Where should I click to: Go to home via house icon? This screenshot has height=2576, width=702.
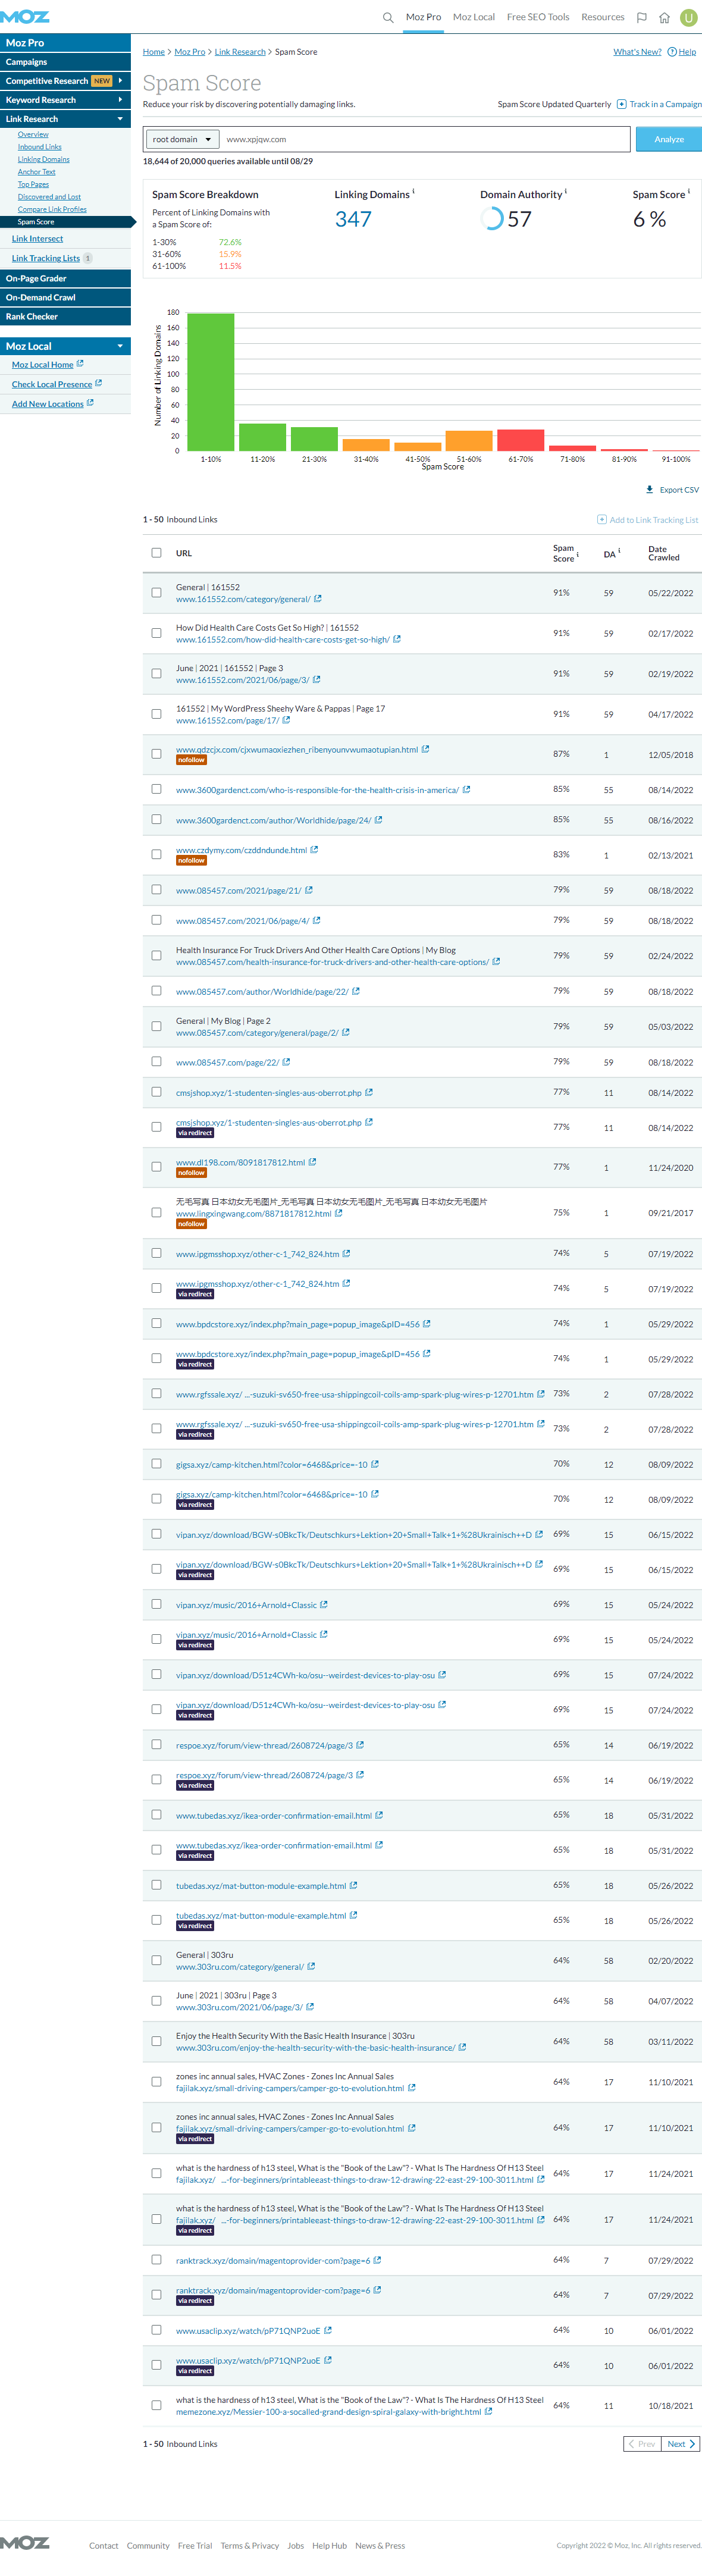[x=664, y=17]
